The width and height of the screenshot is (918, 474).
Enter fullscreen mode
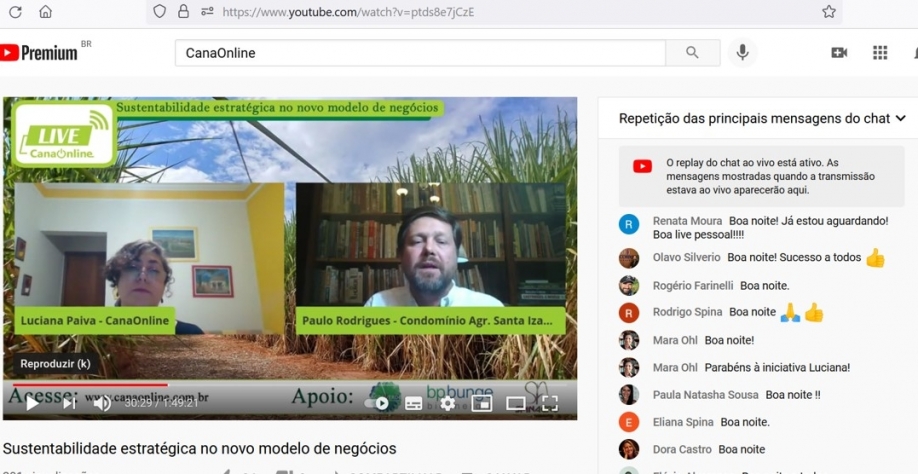(549, 404)
